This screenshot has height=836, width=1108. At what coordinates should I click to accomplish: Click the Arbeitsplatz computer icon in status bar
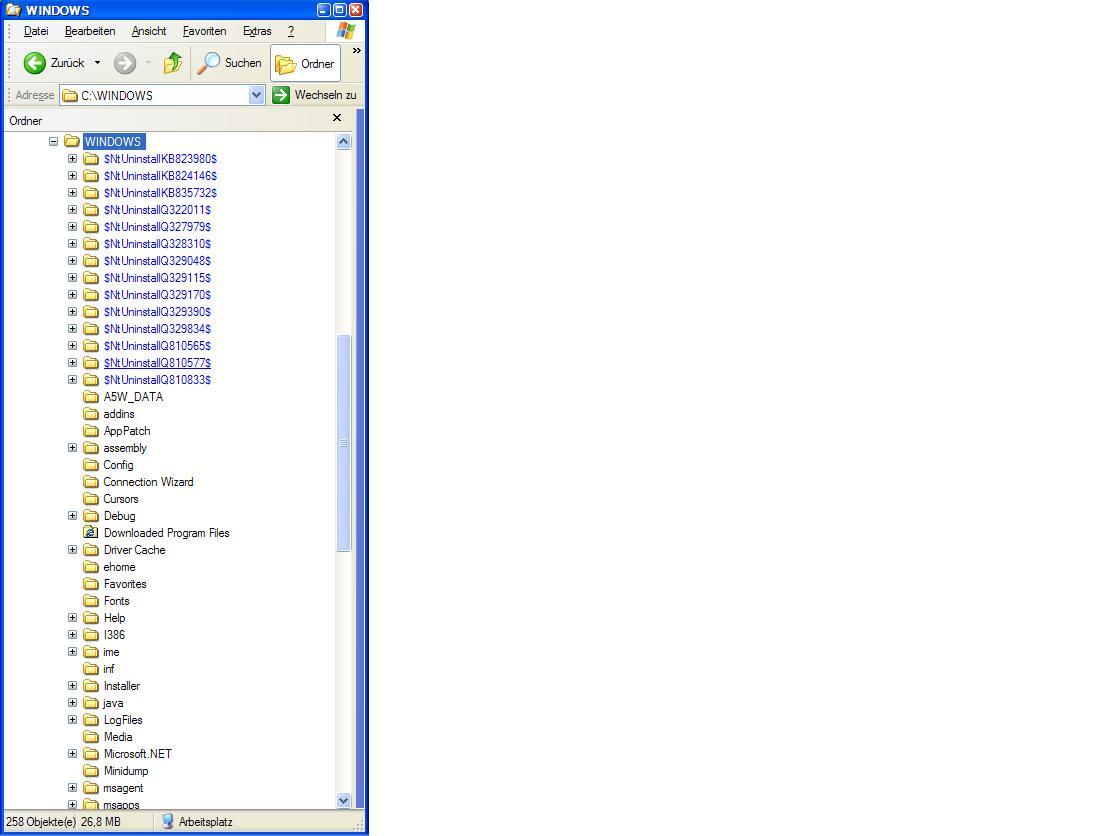pos(167,821)
